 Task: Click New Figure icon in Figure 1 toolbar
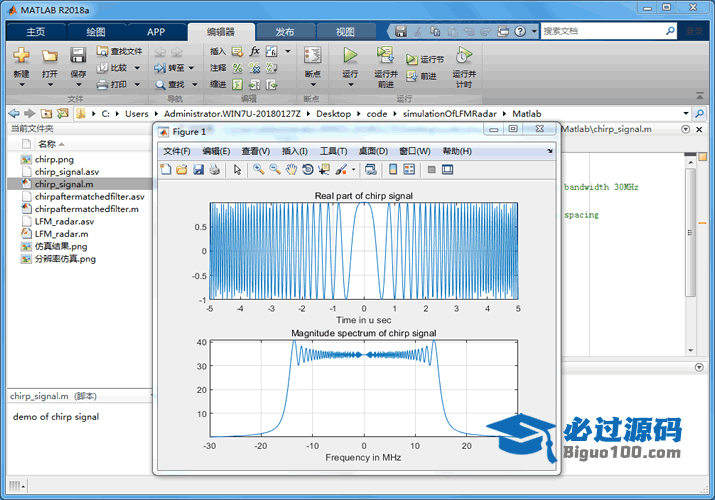[166, 170]
